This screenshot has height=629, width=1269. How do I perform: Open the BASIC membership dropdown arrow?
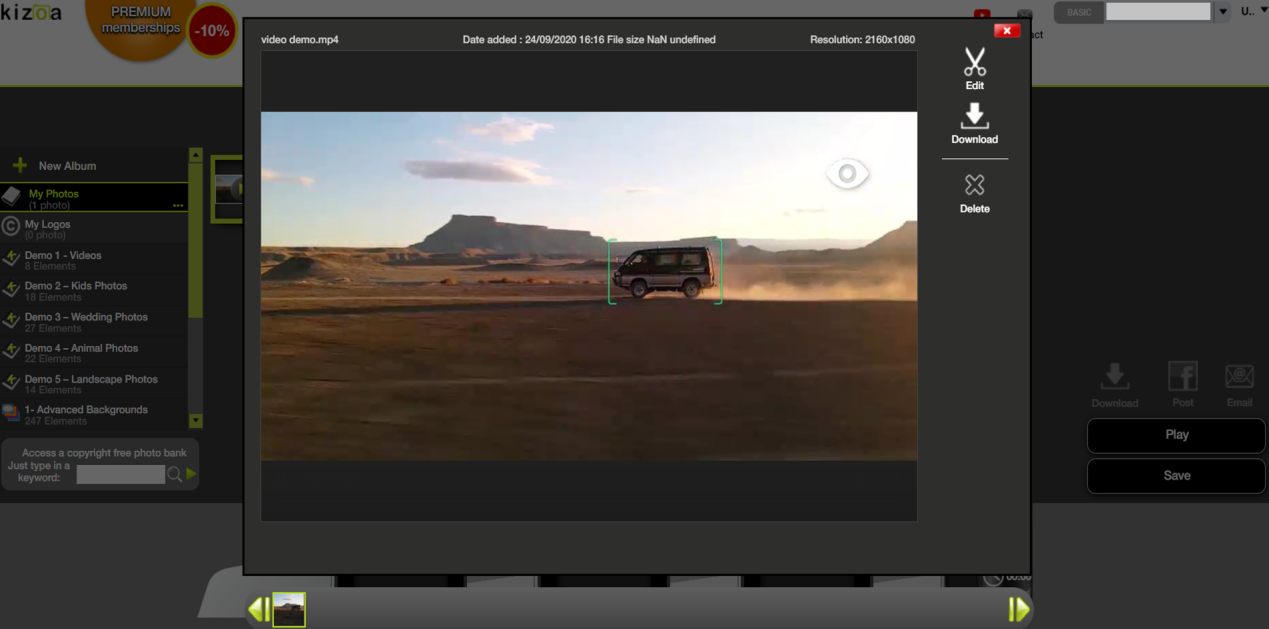[x=1222, y=12]
